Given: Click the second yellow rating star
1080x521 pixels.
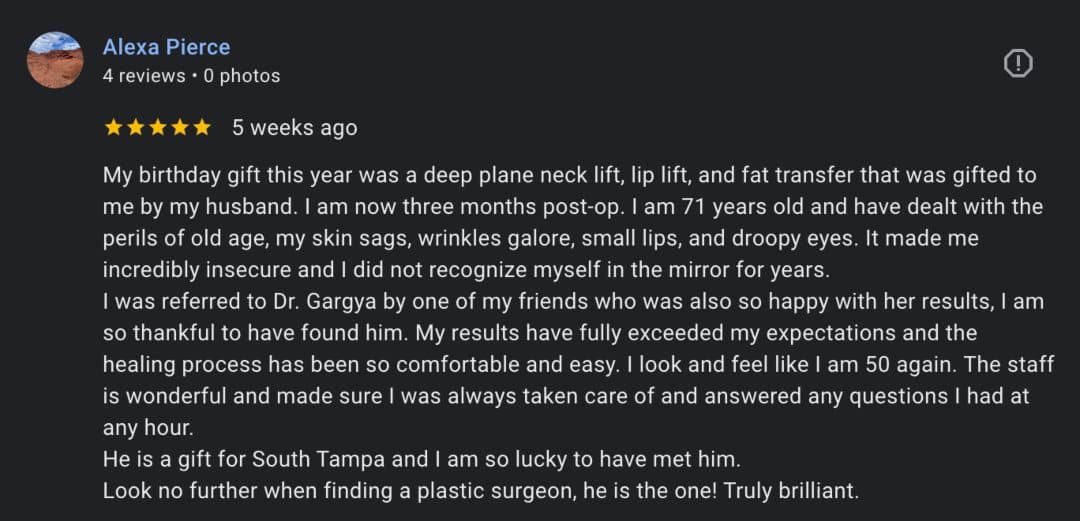Looking at the screenshot, I should (135, 128).
